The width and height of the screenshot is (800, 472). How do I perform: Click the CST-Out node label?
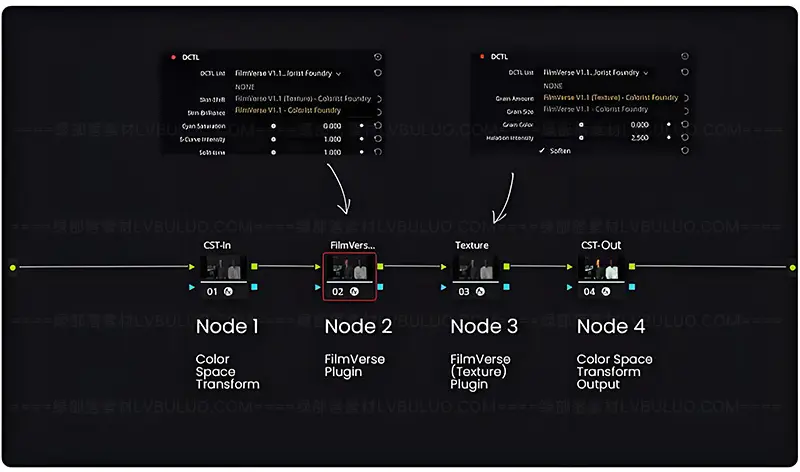point(601,245)
